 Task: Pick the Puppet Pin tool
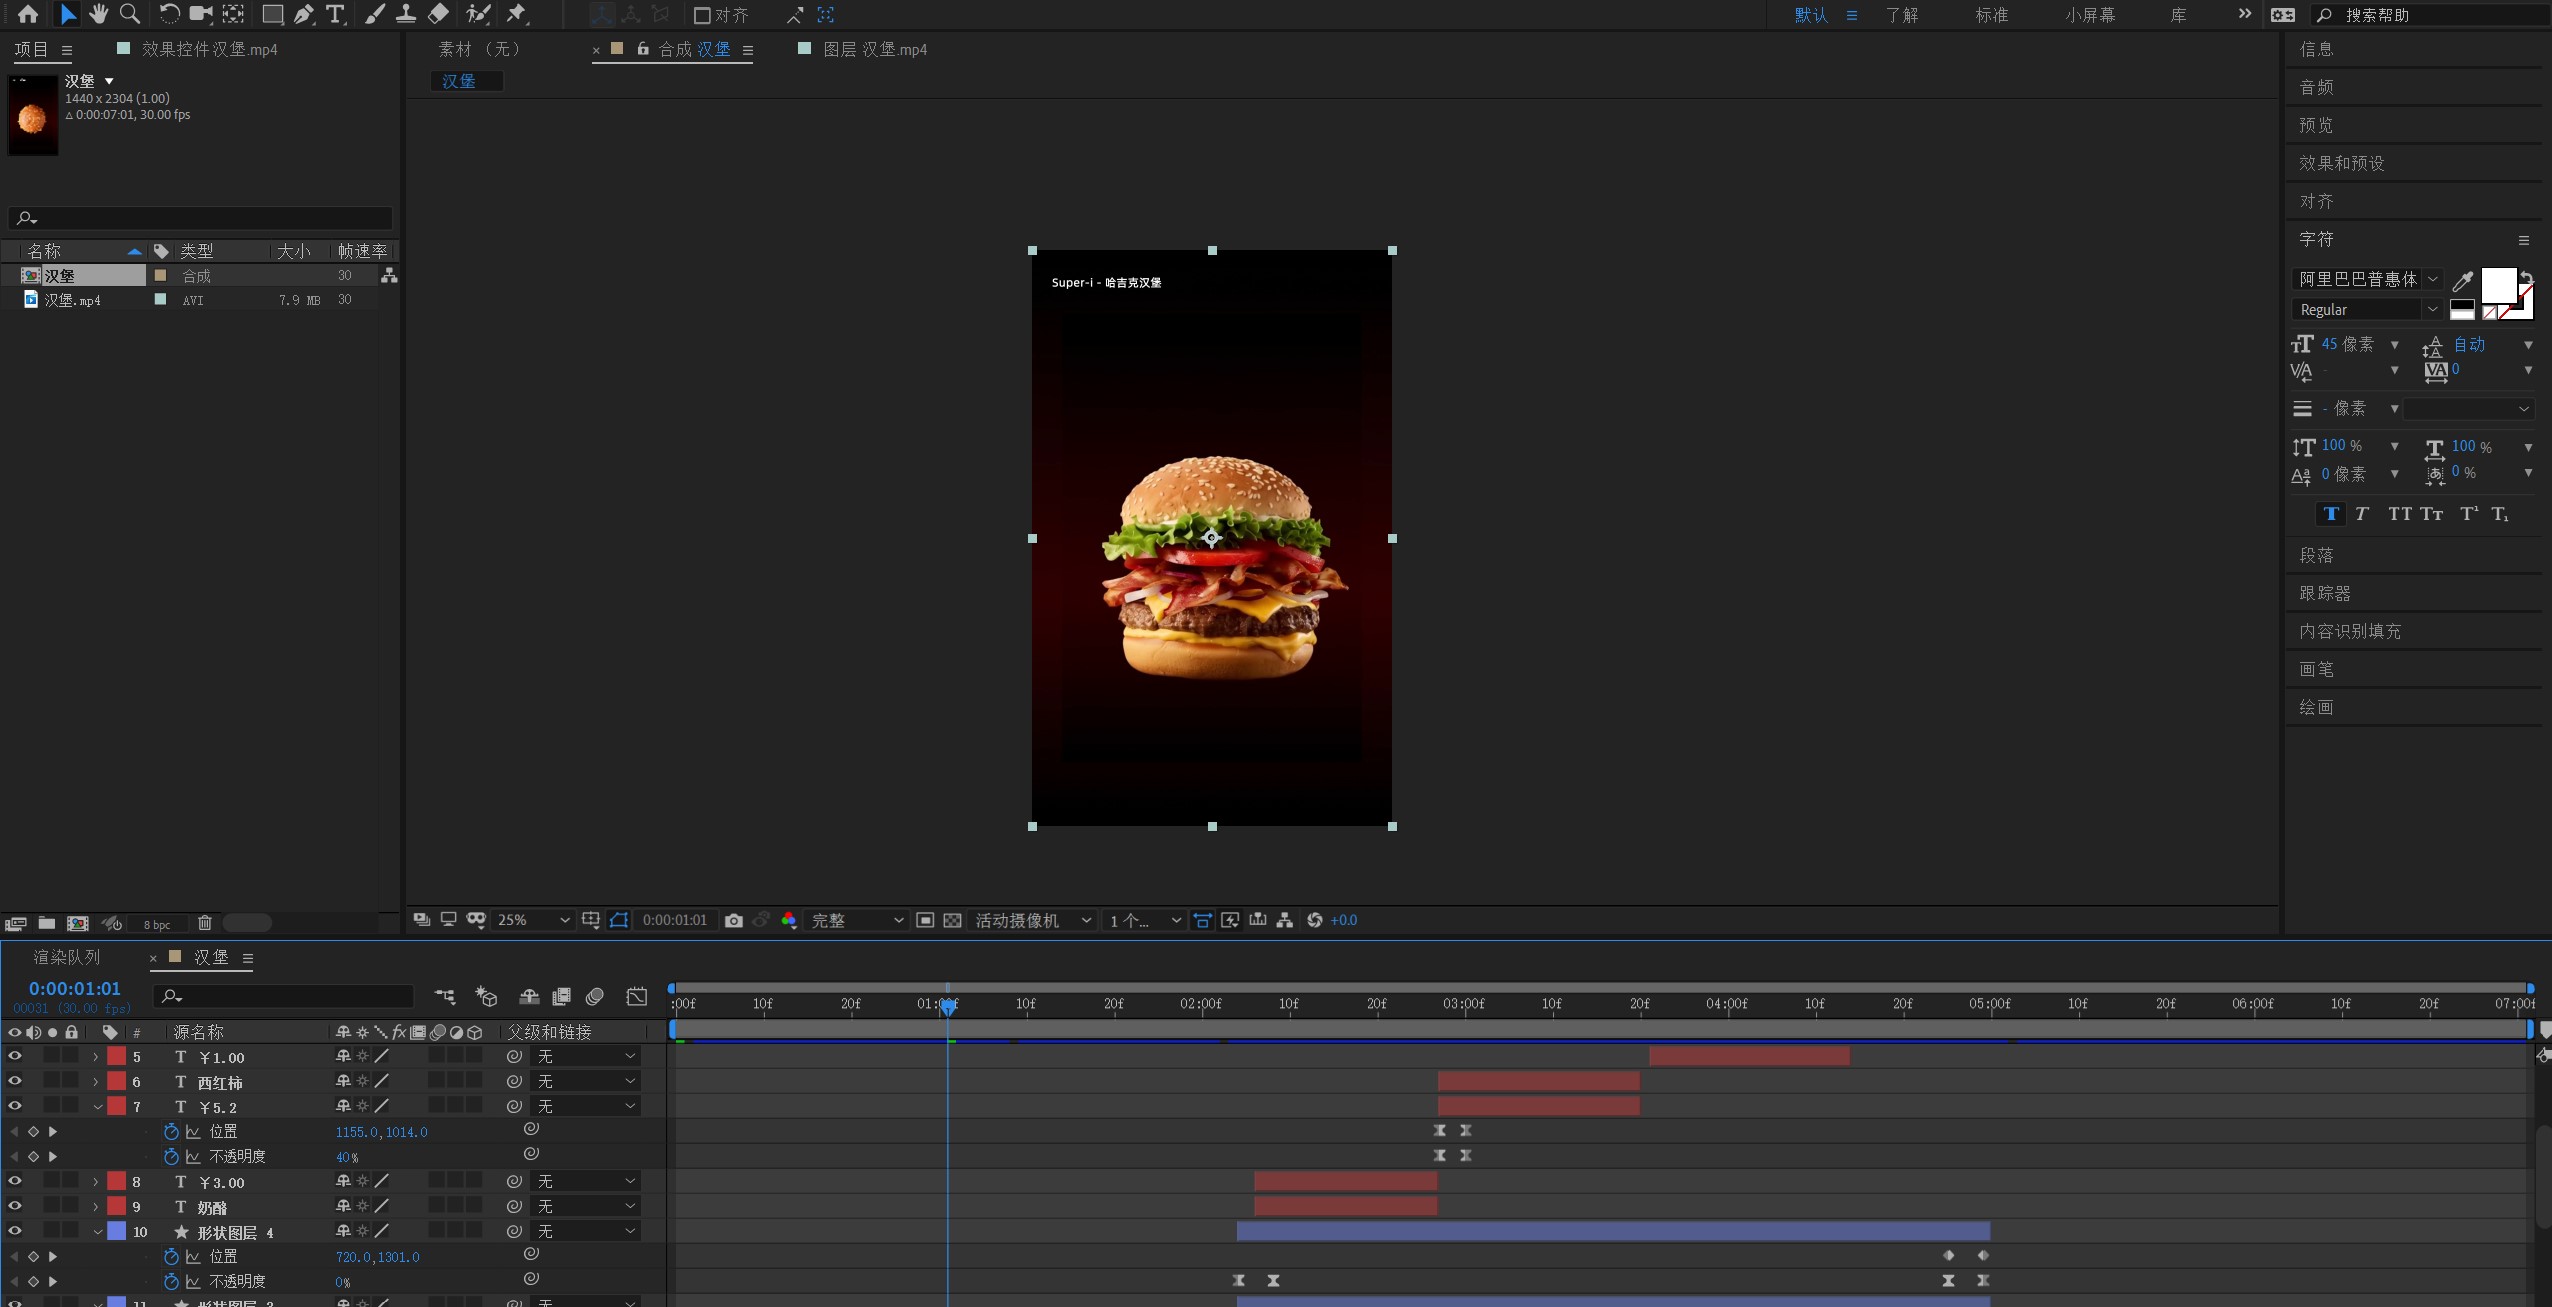[517, 14]
